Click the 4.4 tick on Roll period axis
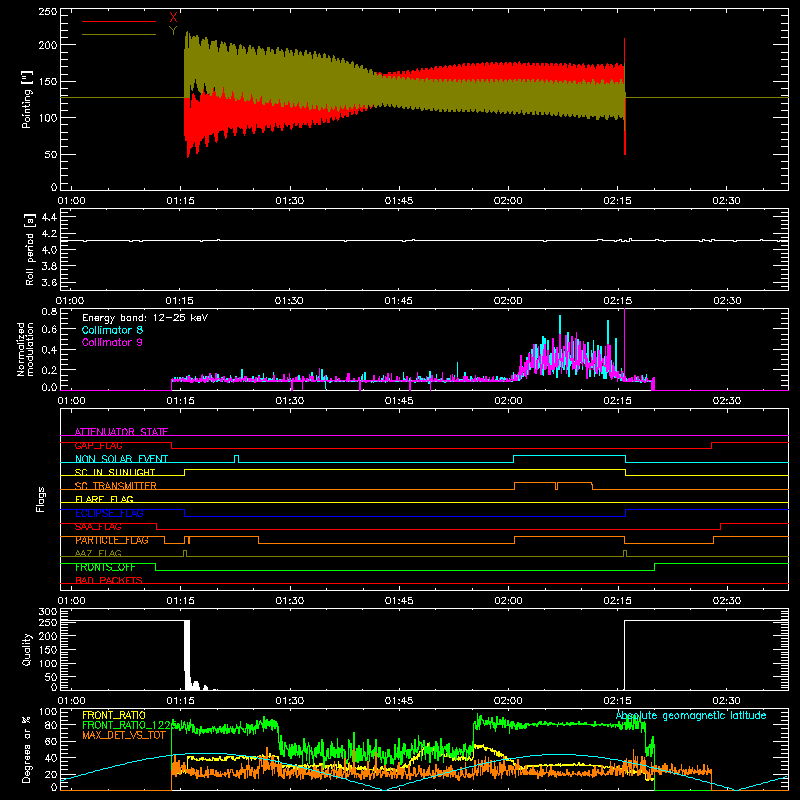Image resolution: width=800 pixels, height=800 pixels. pos(49,217)
